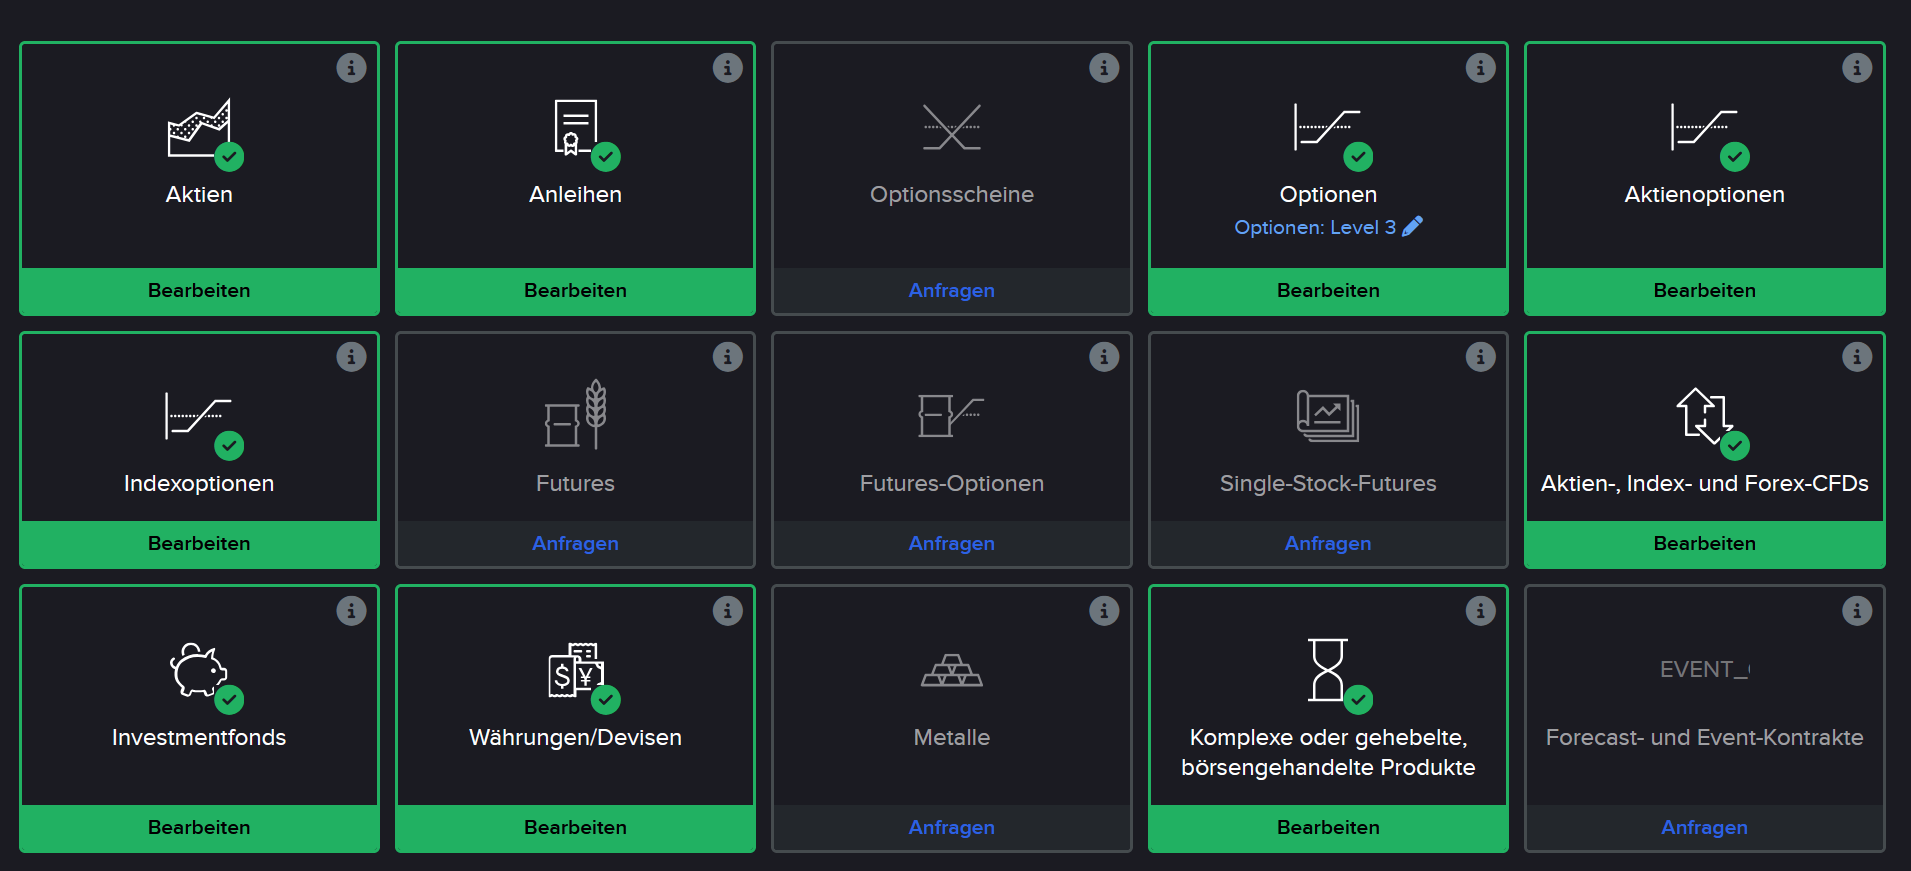Image resolution: width=1911 pixels, height=871 pixels.
Task: Click the CFDs arrows icon
Action: click(x=1704, y=415)
